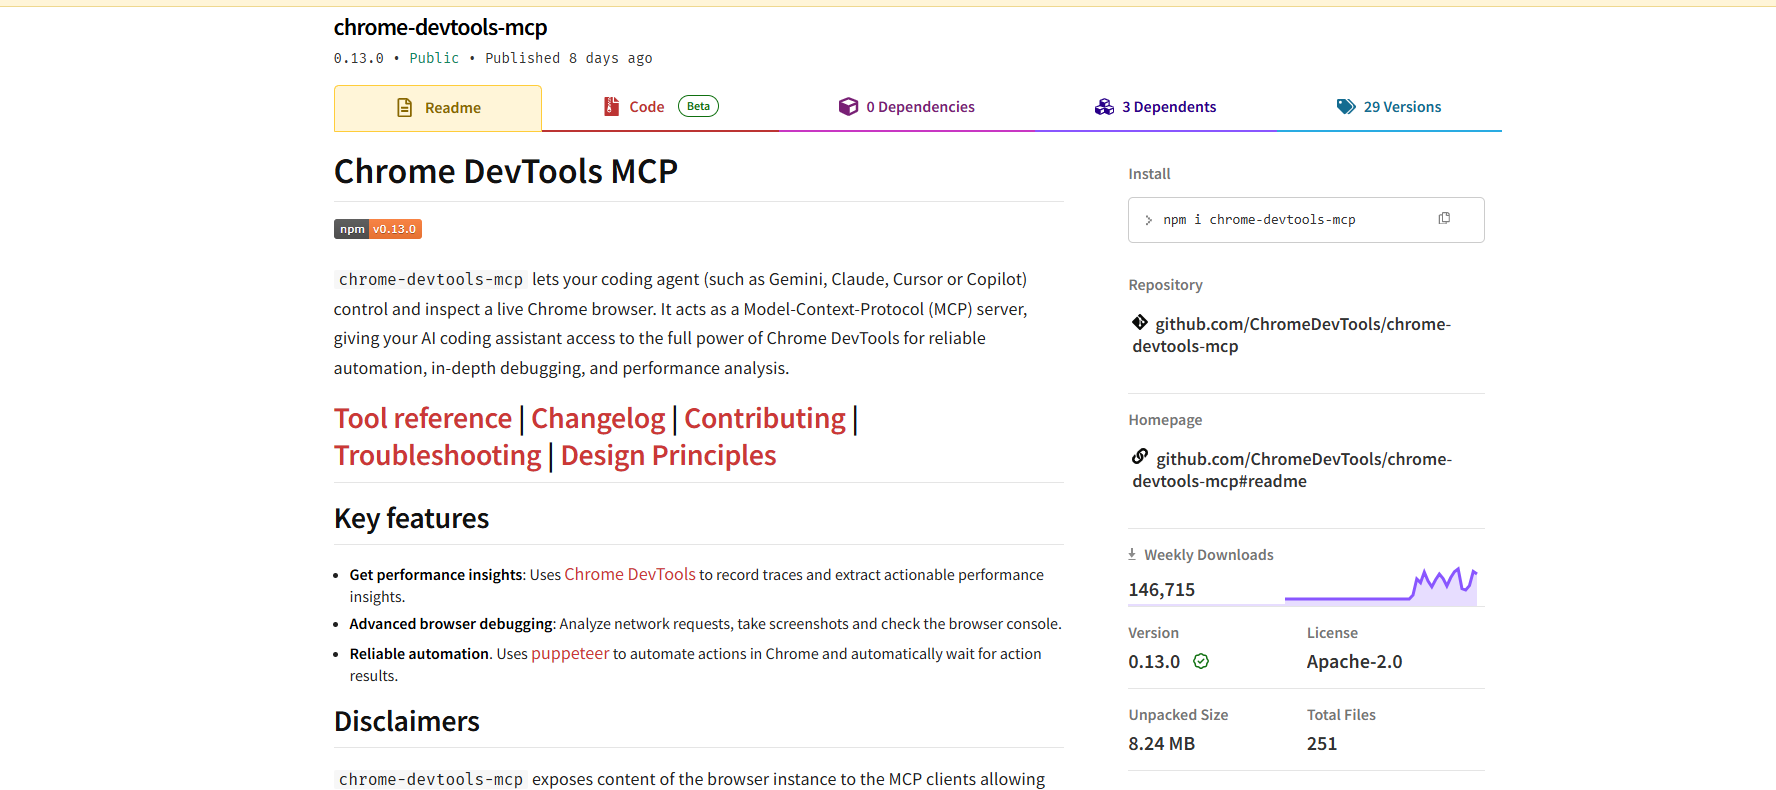Open the GitHub repository link

pos(1292,335)
